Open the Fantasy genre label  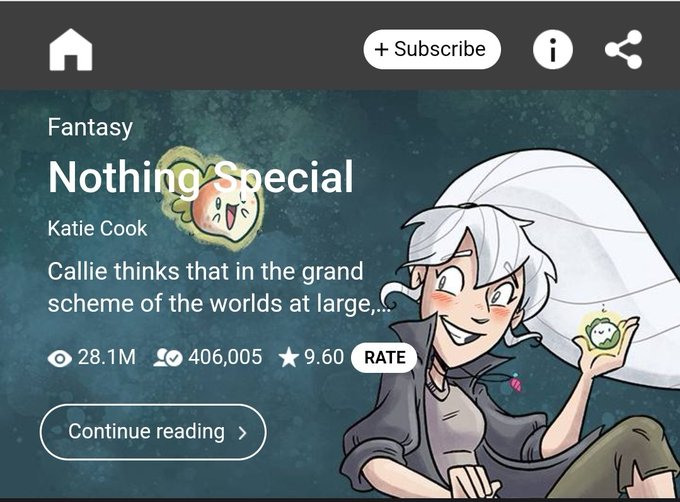(90, 128)
